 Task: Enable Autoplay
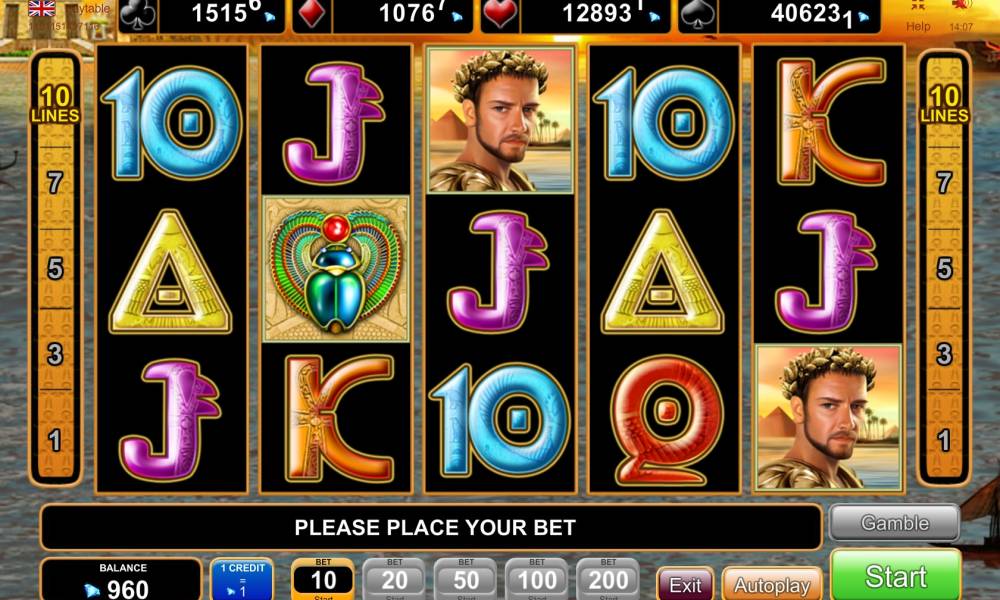point(772,584)
